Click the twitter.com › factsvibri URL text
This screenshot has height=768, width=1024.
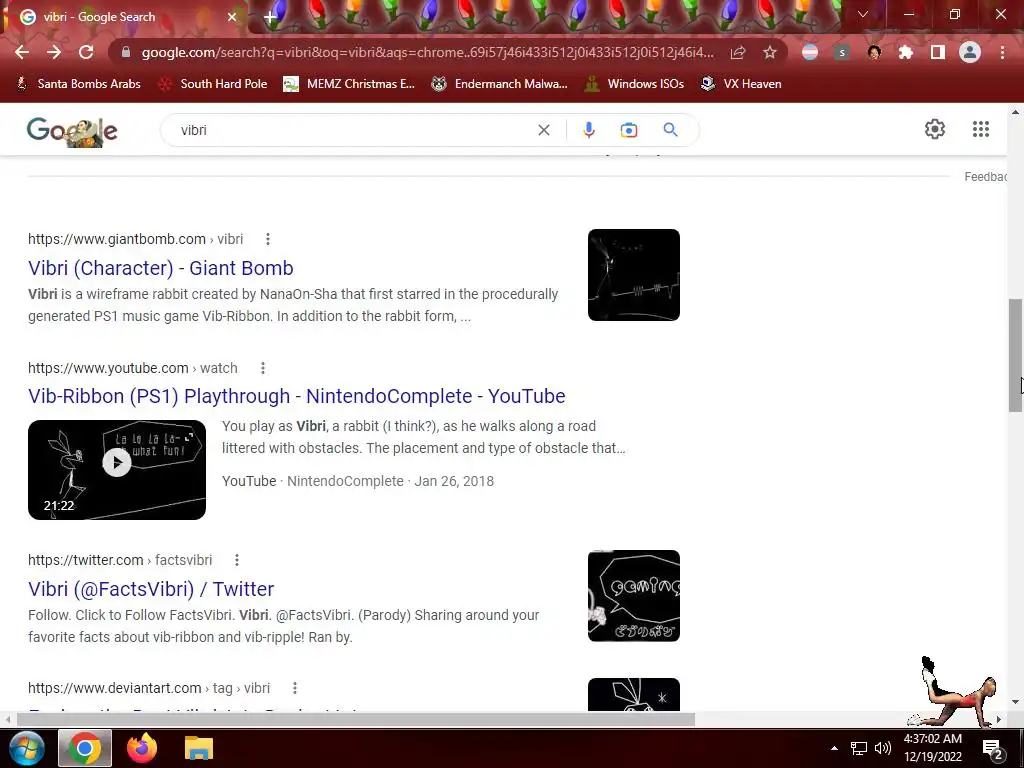point(120,560)
